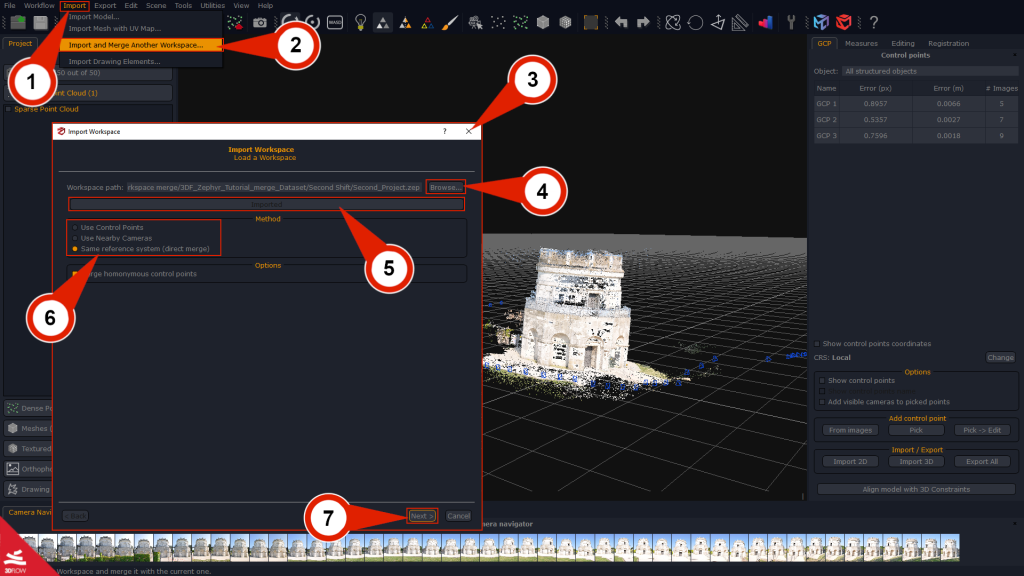Select Same reference system direct merge option
Screen dimensions: 1024x576
click(x=141, y=249)
